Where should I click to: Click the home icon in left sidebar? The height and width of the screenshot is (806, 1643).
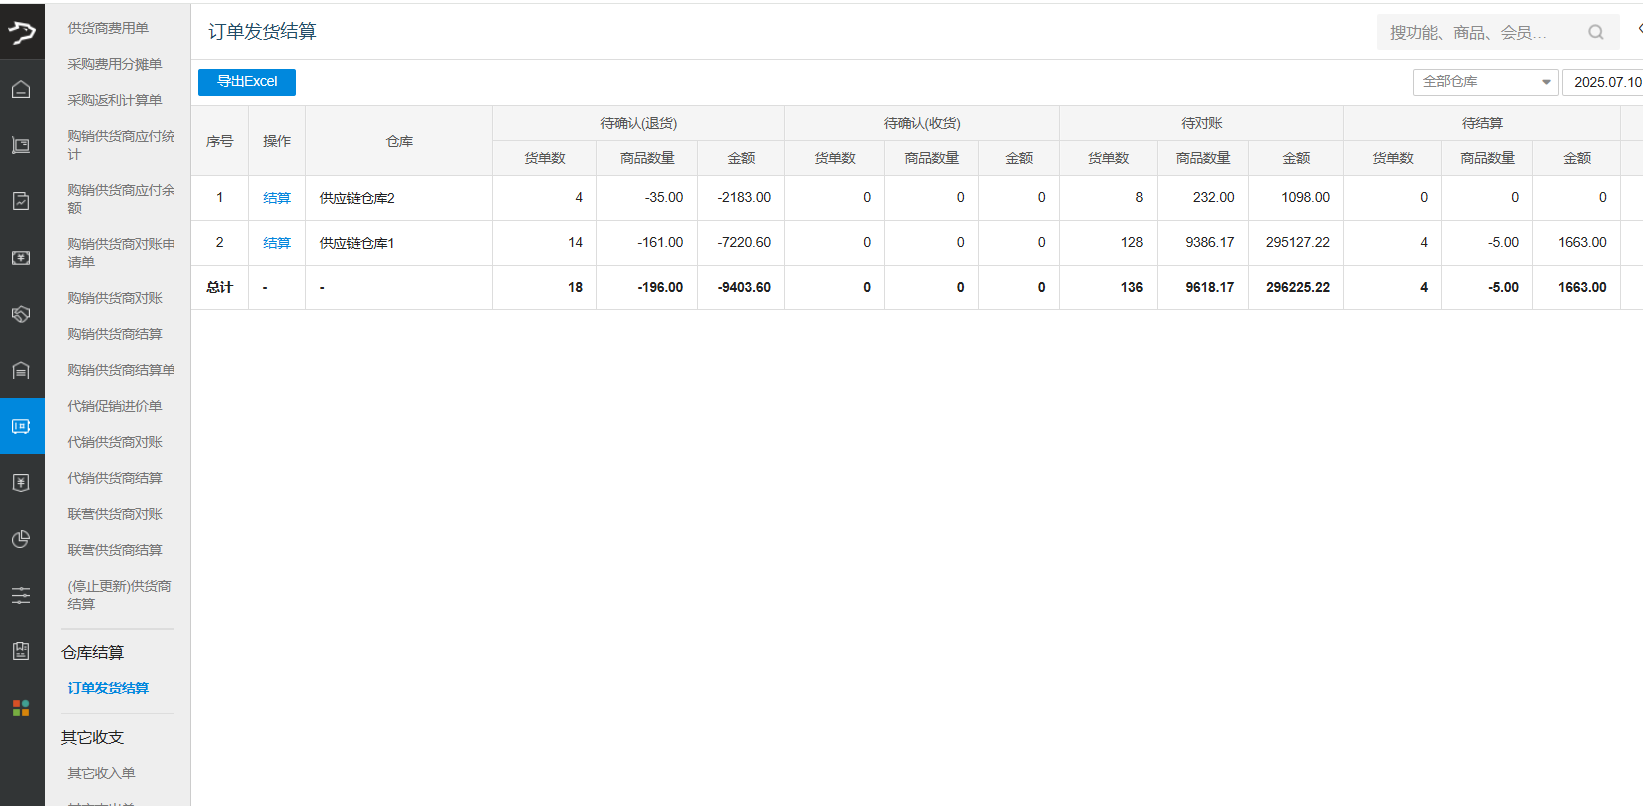pyautogui.click(x=21, y=90)
